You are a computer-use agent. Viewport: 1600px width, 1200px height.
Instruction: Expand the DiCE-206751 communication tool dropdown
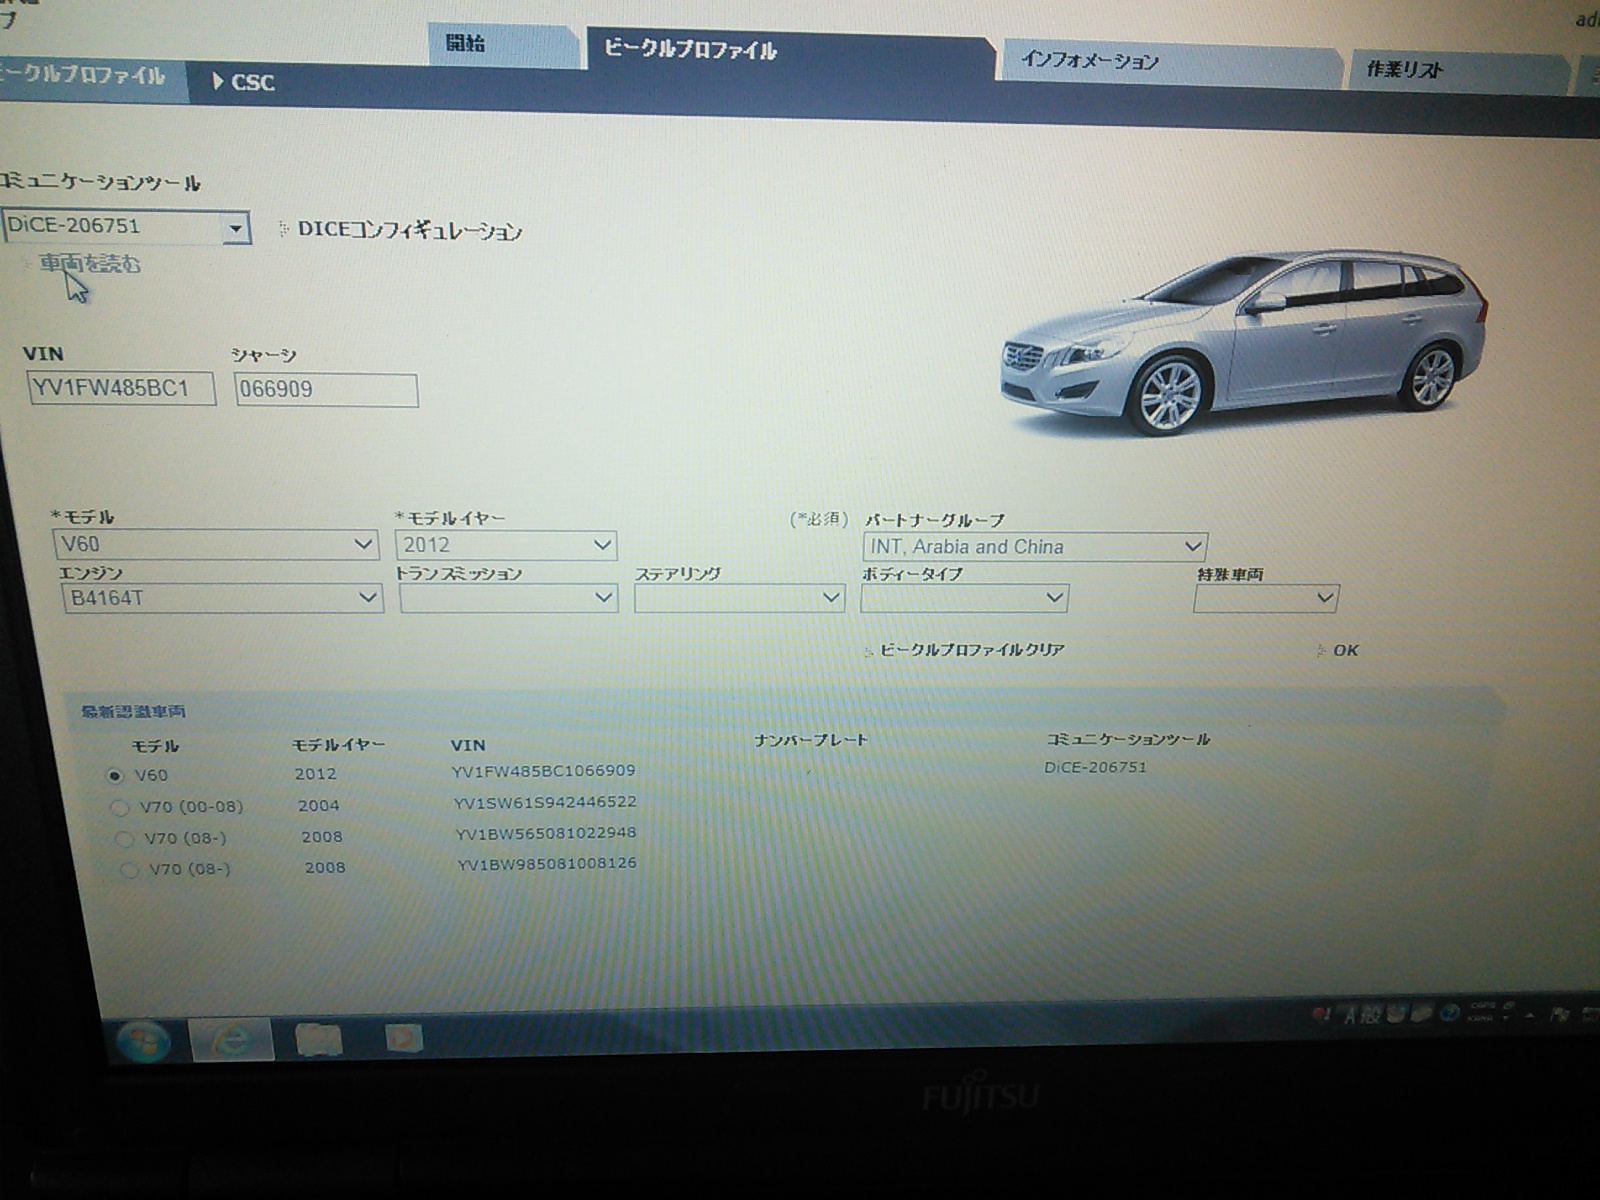tap(234, 228)
